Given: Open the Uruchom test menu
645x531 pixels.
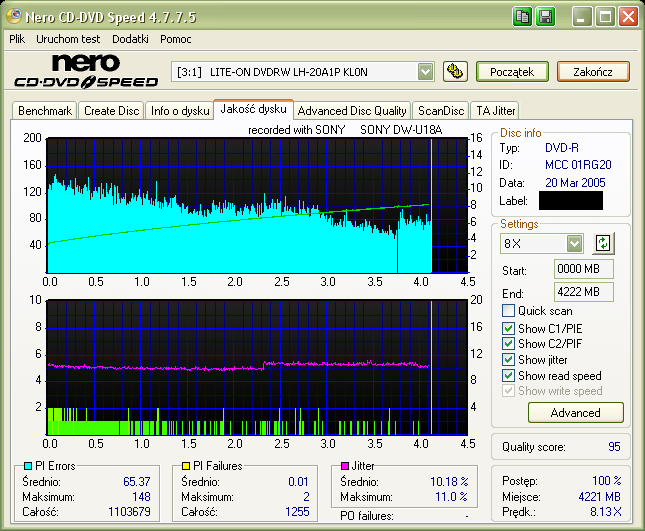Looking at the screenshot, I should [x=68, y=39].
